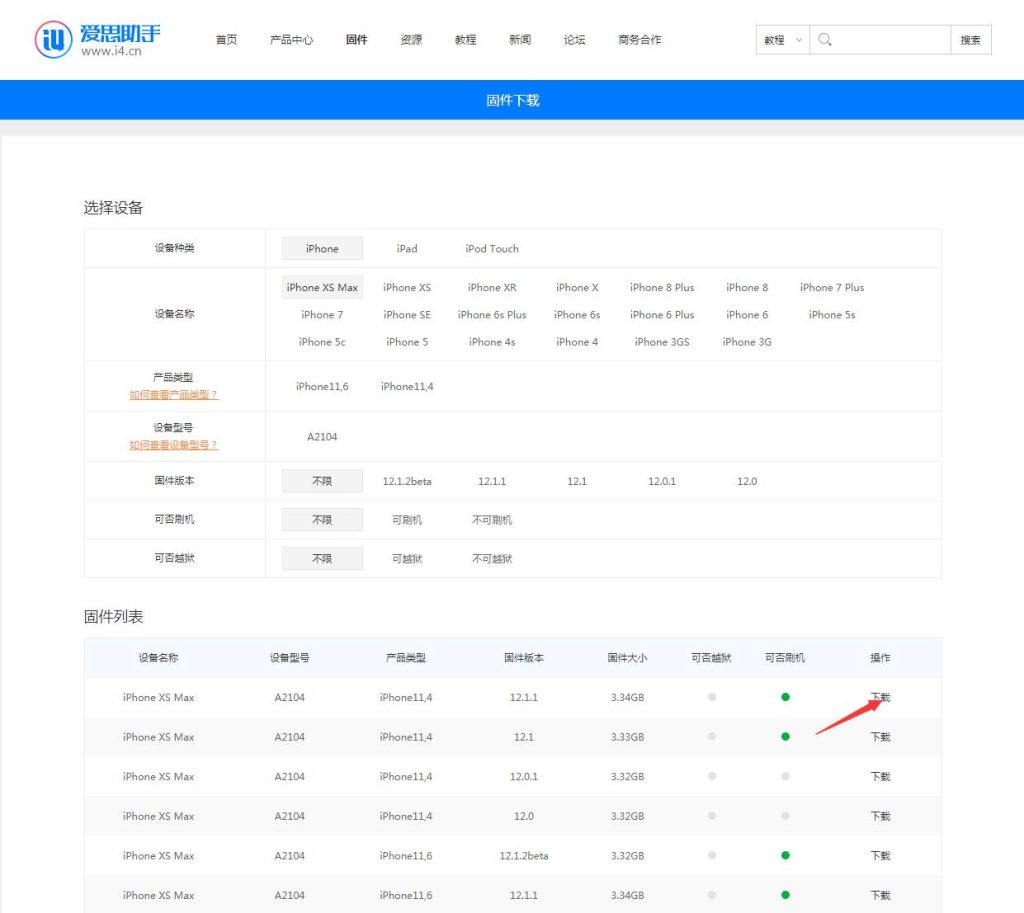
Task: Select 可刷机 filter option
Action: click(407, 520)
